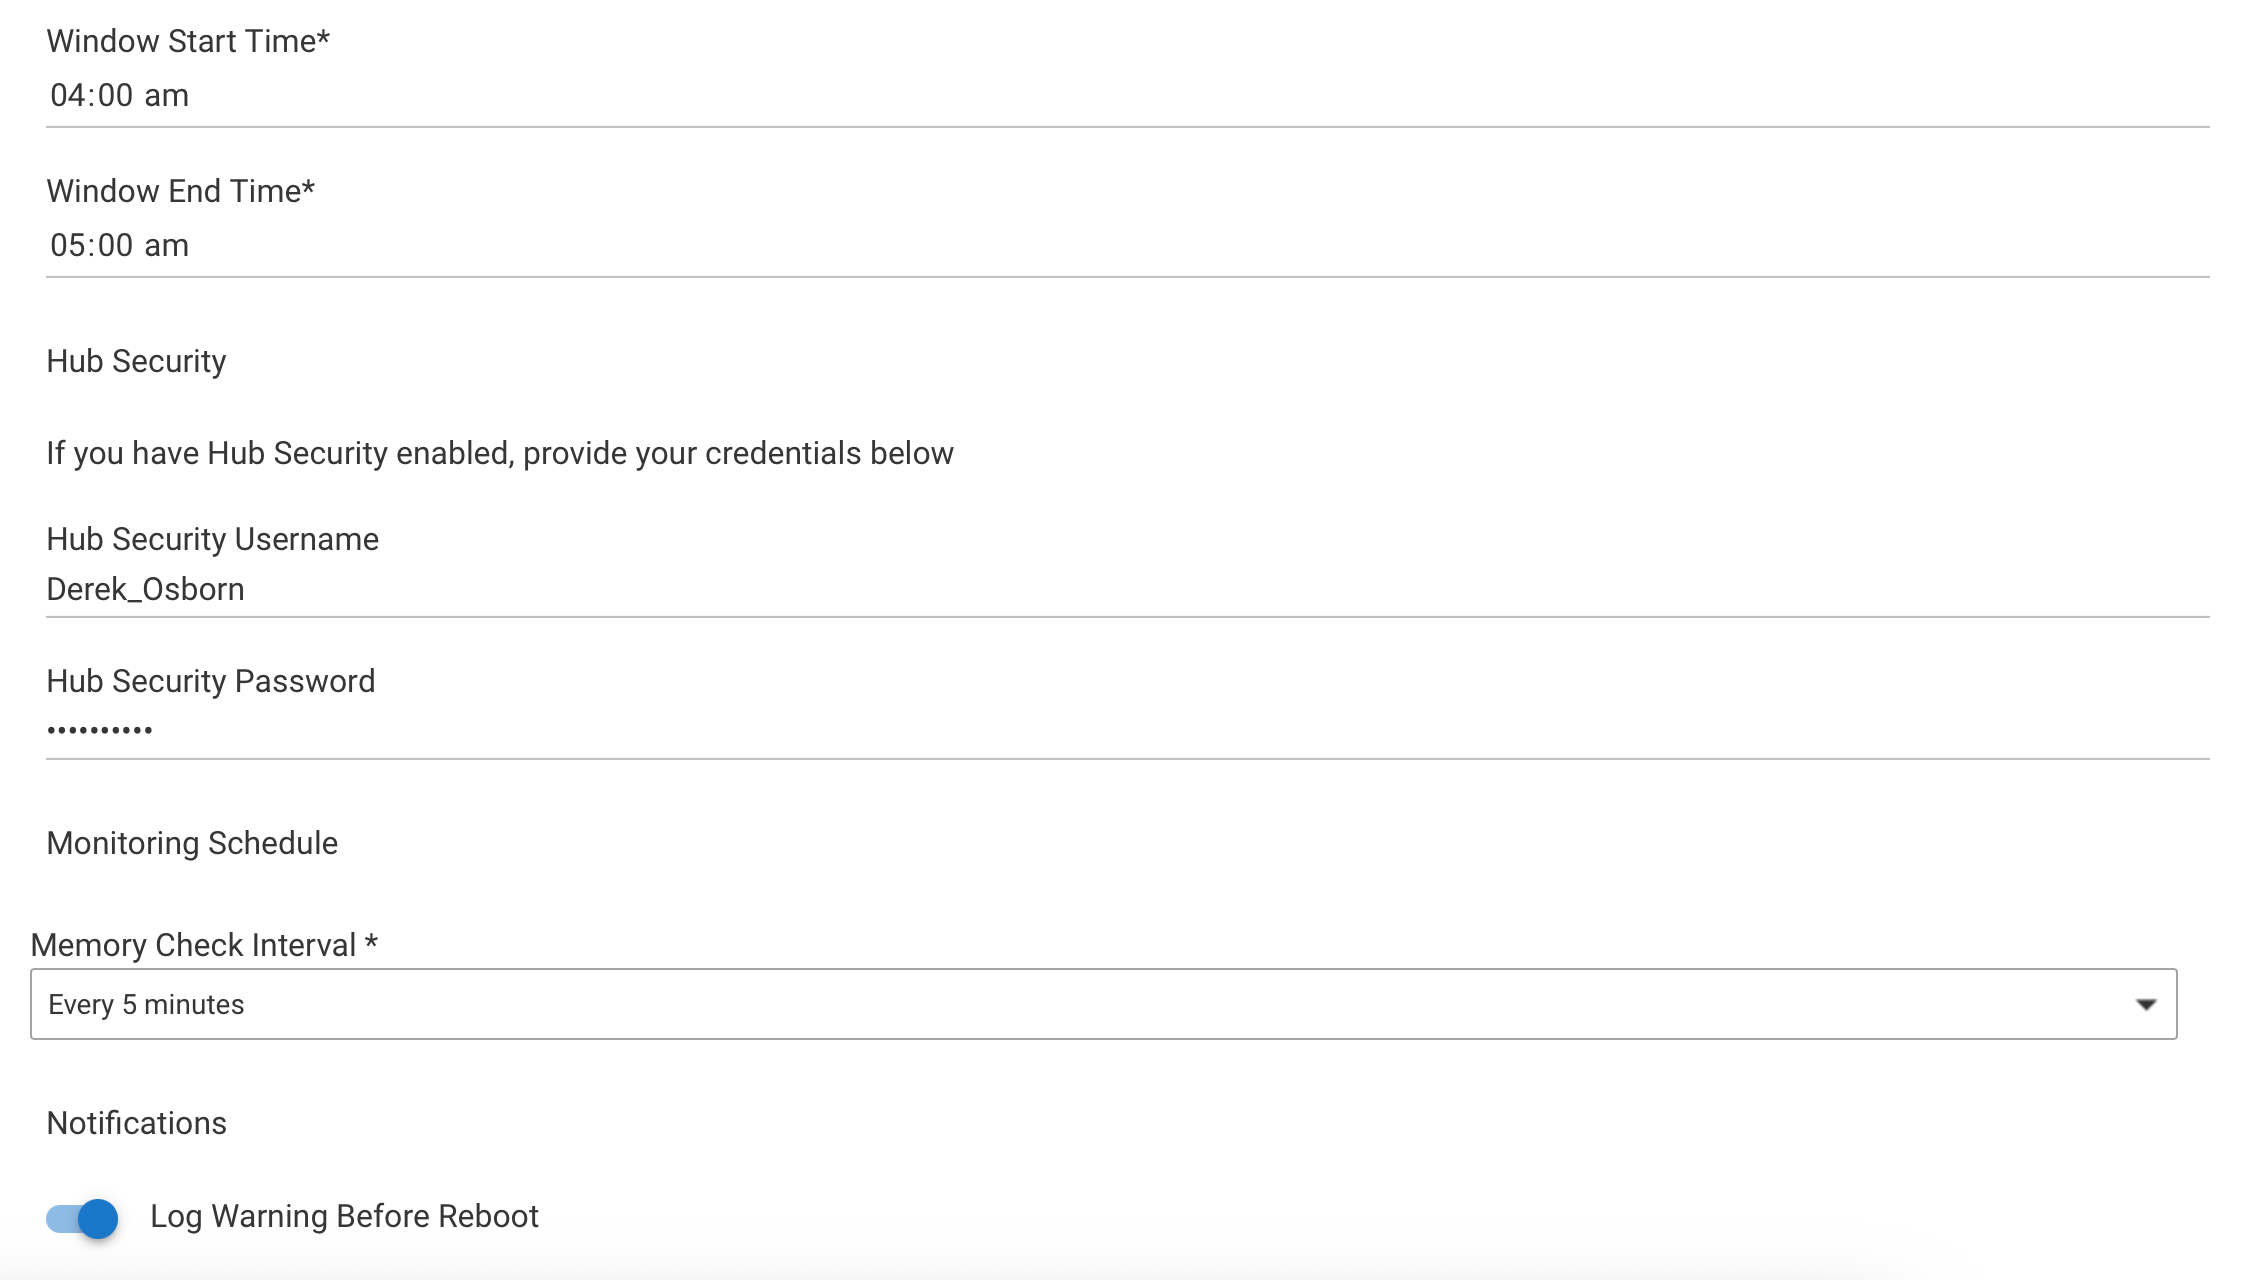Select 'am' in the Window Start Time field
Image resolution: width=2254 pixels, height=1280 pixels.
[x=166, y=95]
